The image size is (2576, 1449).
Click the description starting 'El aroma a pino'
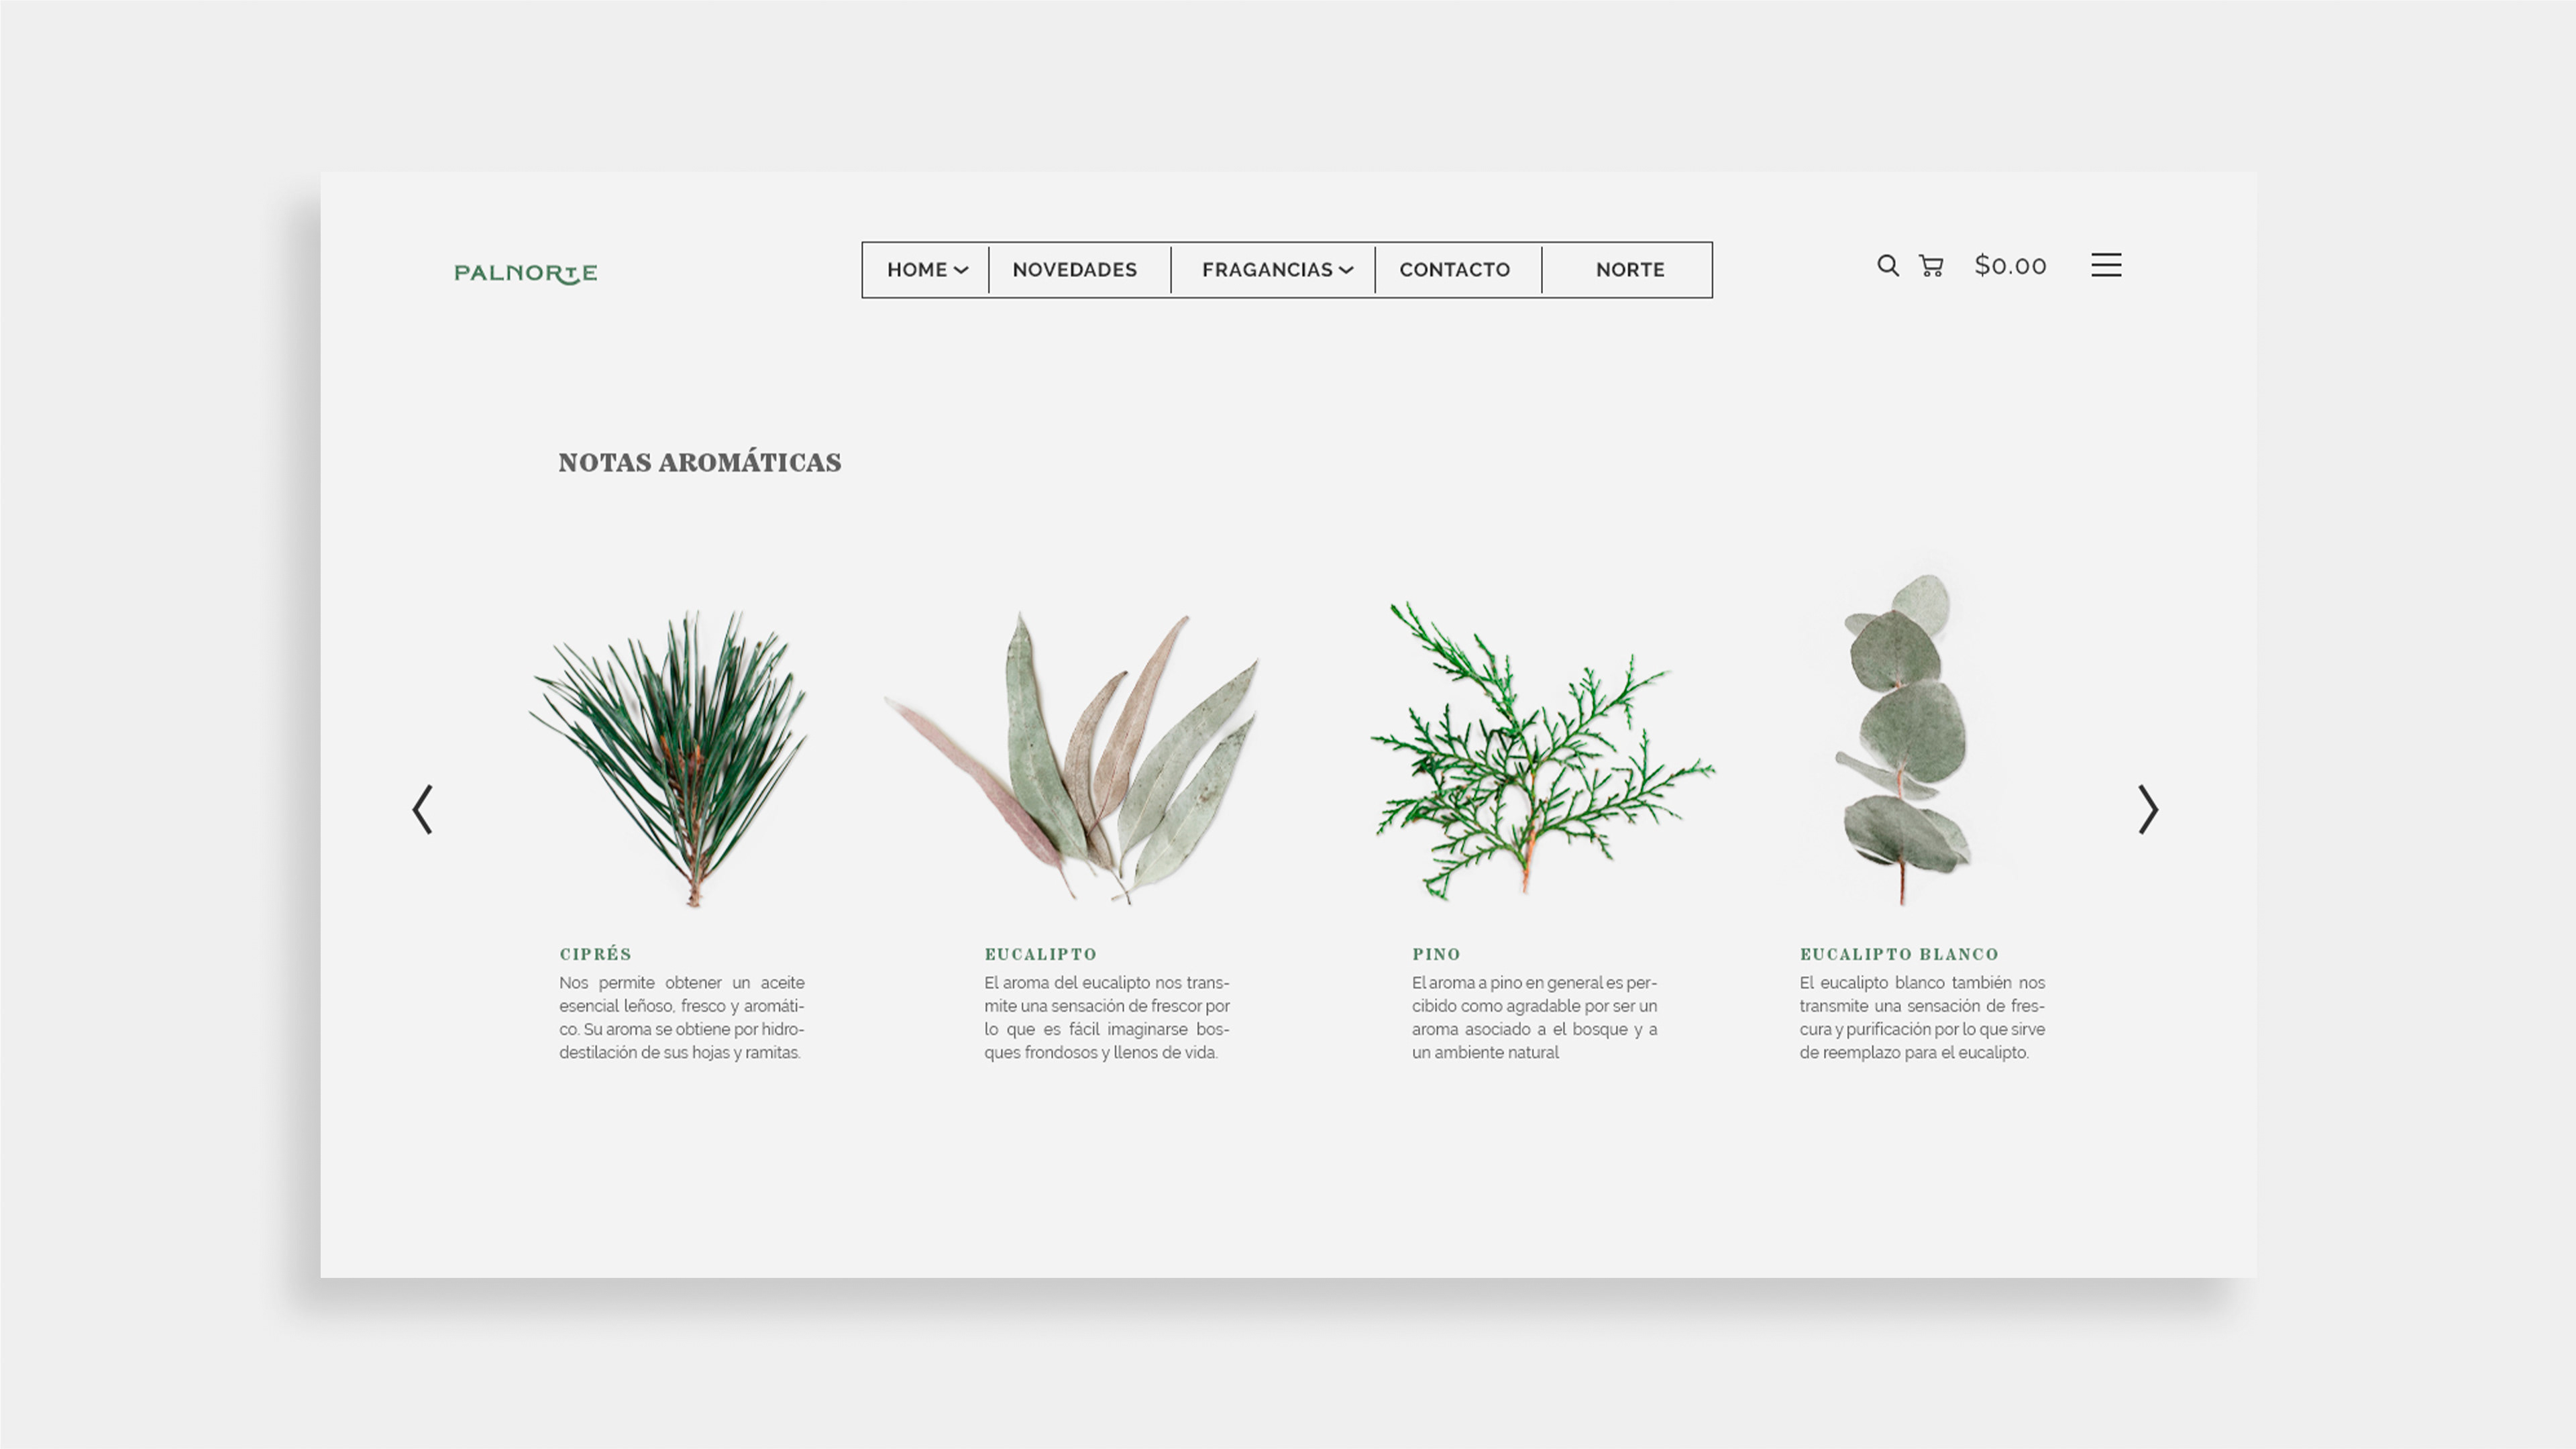click(x=1535, y=1017)
